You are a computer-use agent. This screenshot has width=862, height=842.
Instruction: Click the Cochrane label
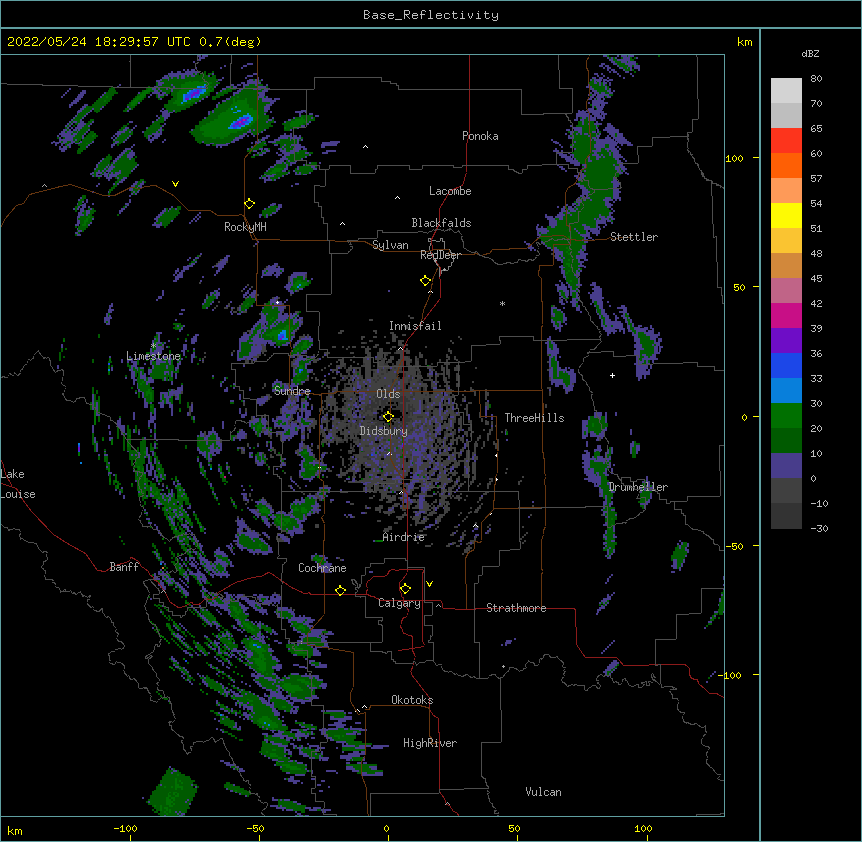tap(322, 568)
